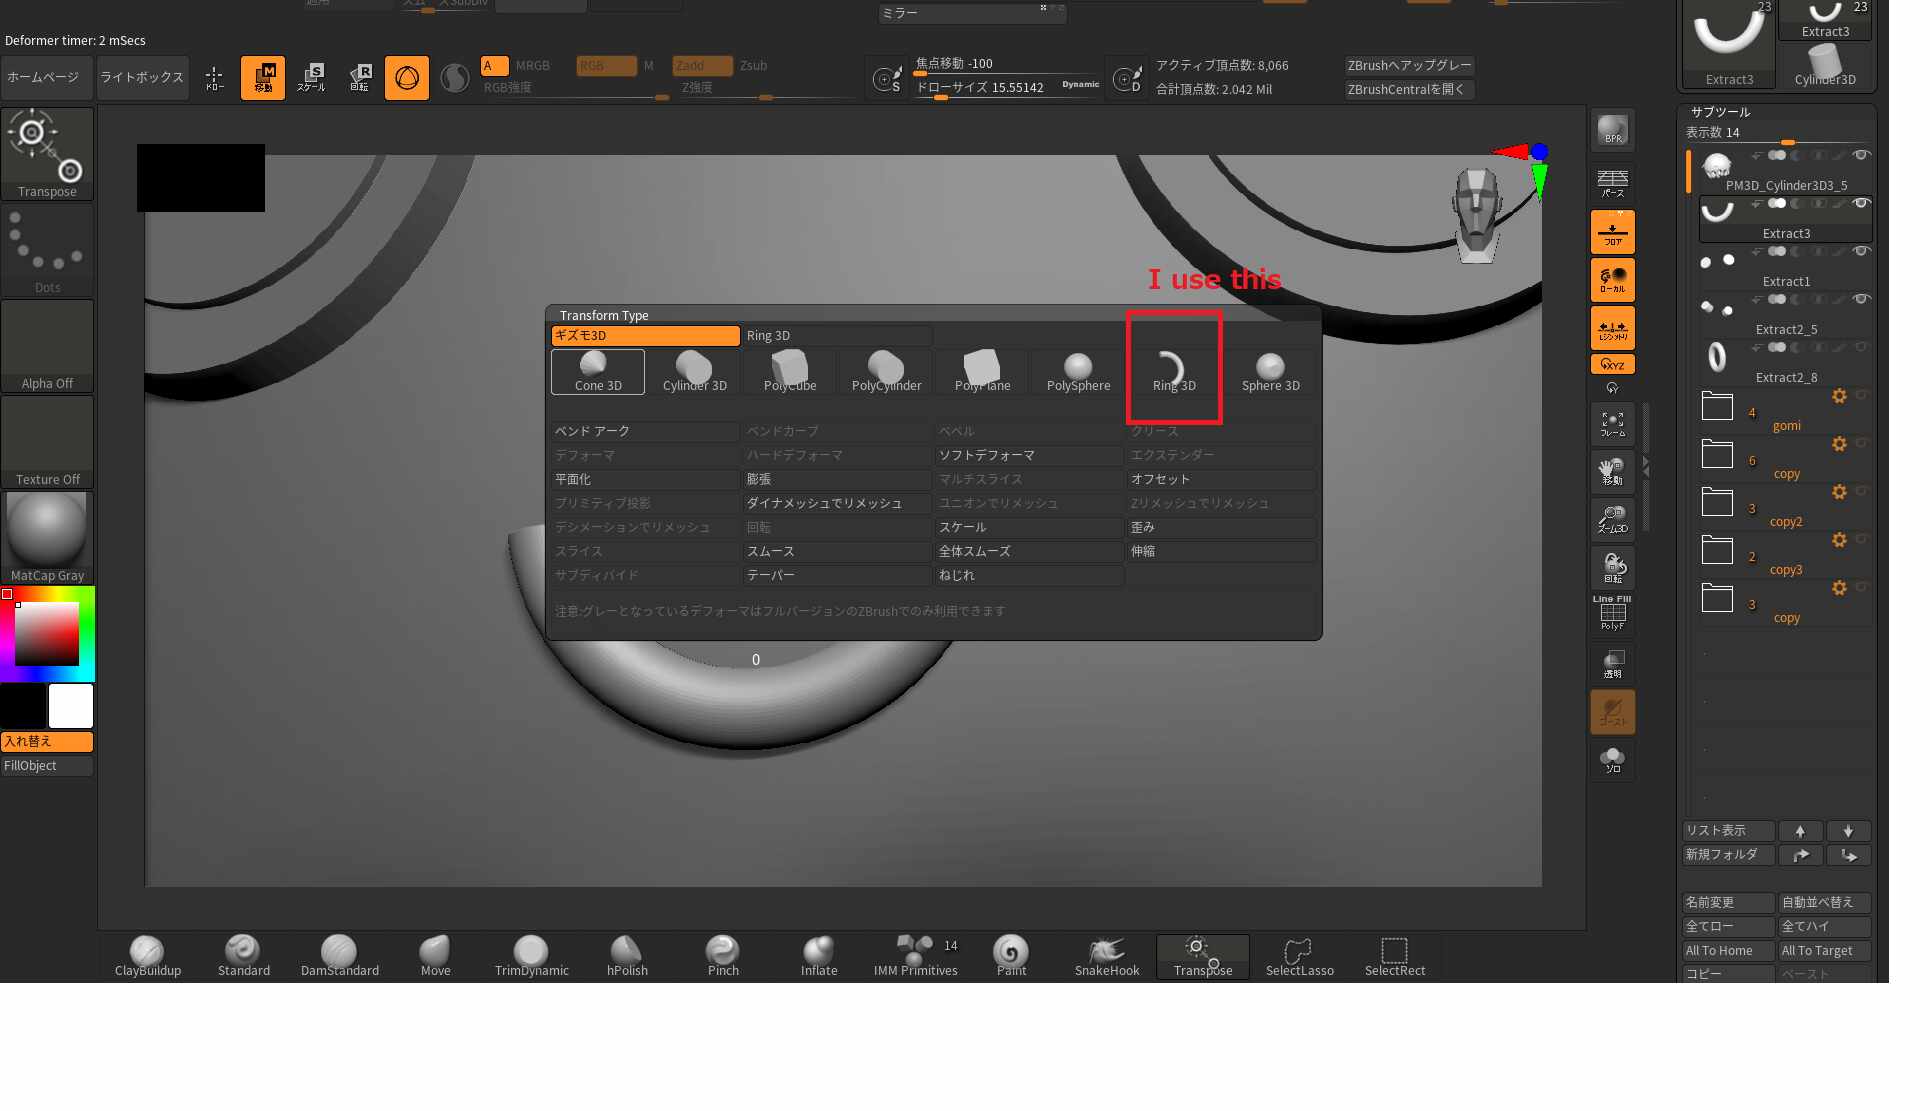Screen dimensions: 1930x1111
Task: Toggle the PolyF line fill display
Action: point(1612,614)
